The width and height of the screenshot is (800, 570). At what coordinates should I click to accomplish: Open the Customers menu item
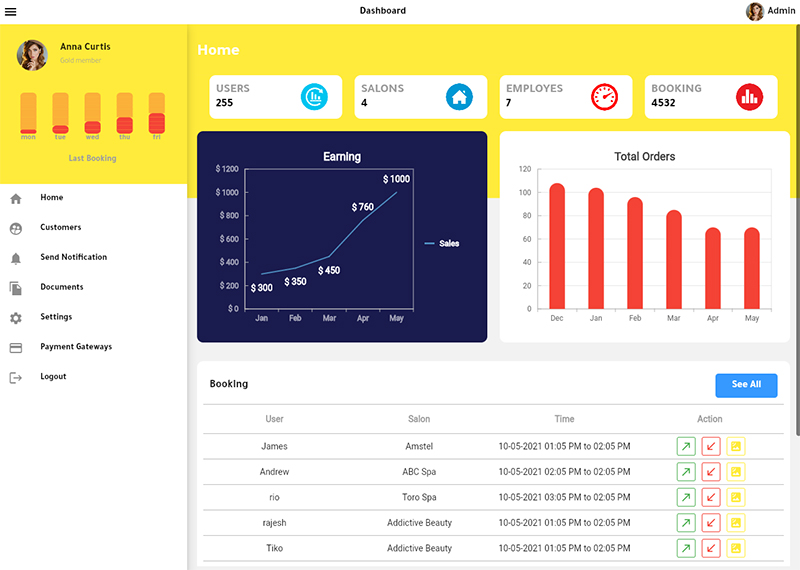pos(60,227)
